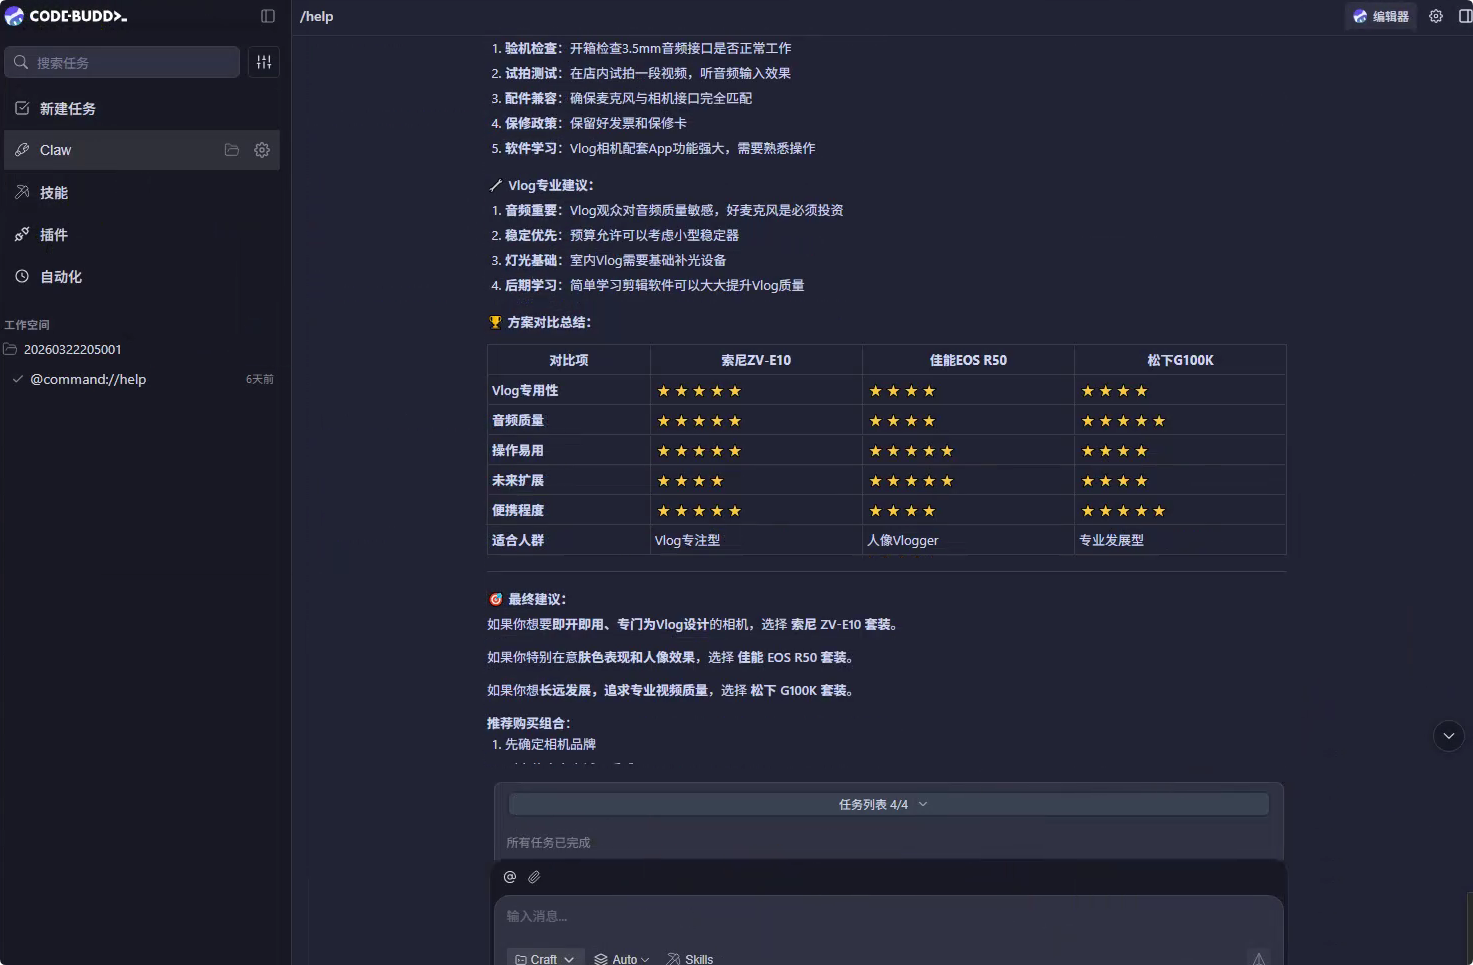This screenshot has width=1473, height=965.
Task: Click the Skills button
Action: tap(690, 958)
